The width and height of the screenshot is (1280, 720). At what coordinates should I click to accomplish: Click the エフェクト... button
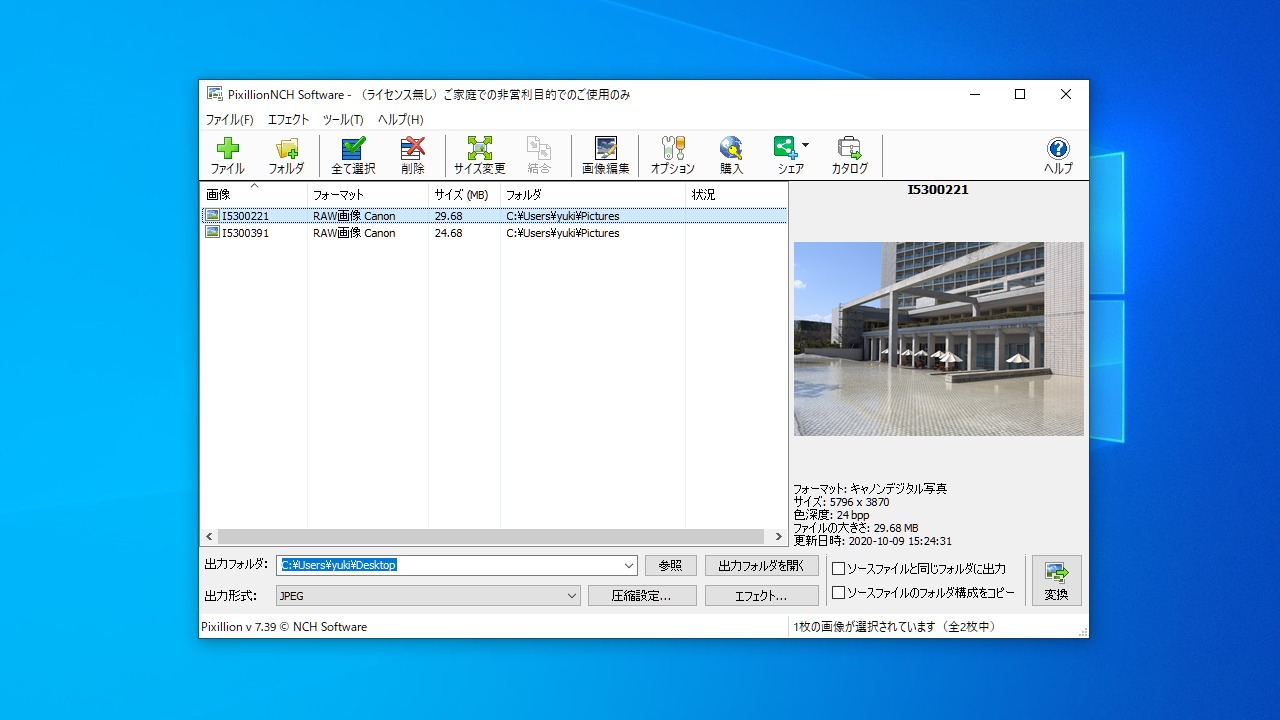(x=762, y=596)
